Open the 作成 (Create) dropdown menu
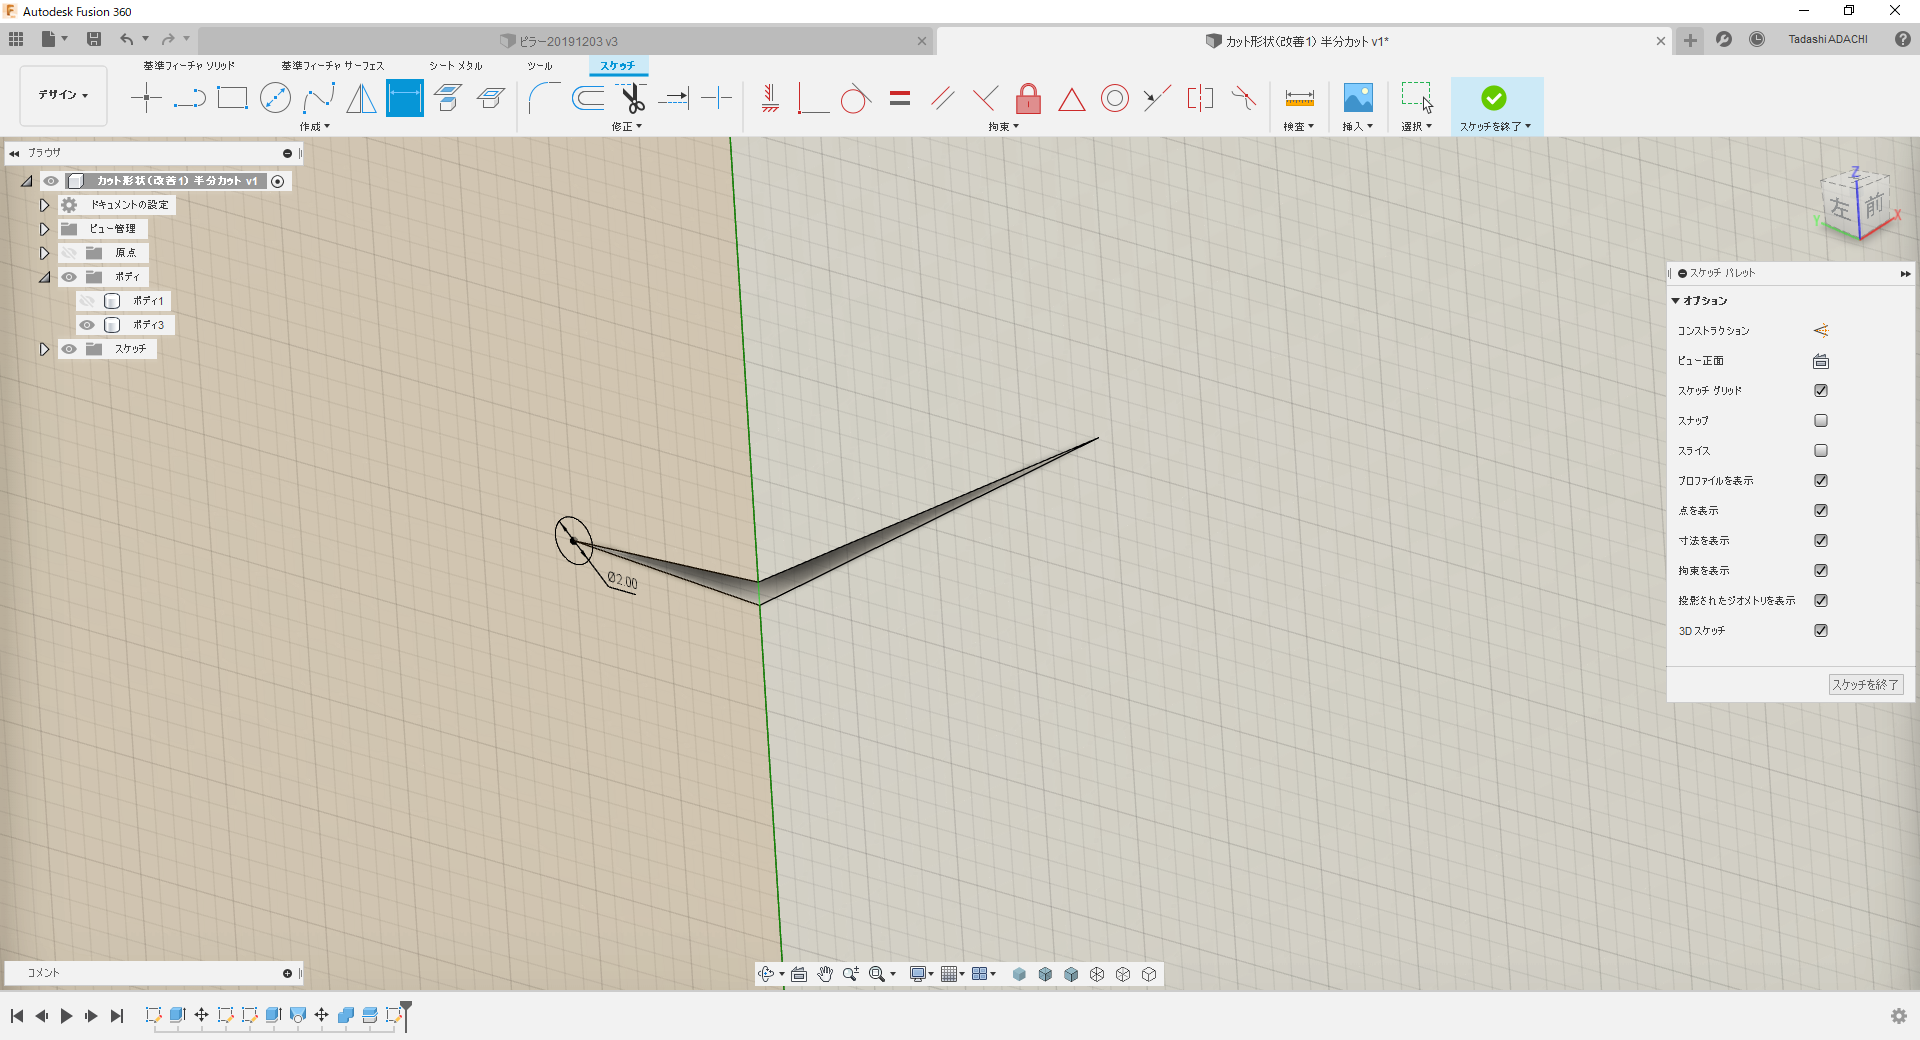 (314, 127)
